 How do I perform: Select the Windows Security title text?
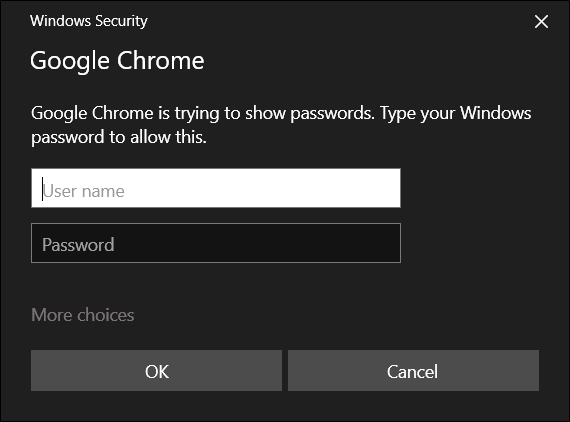tap(89, 21)
